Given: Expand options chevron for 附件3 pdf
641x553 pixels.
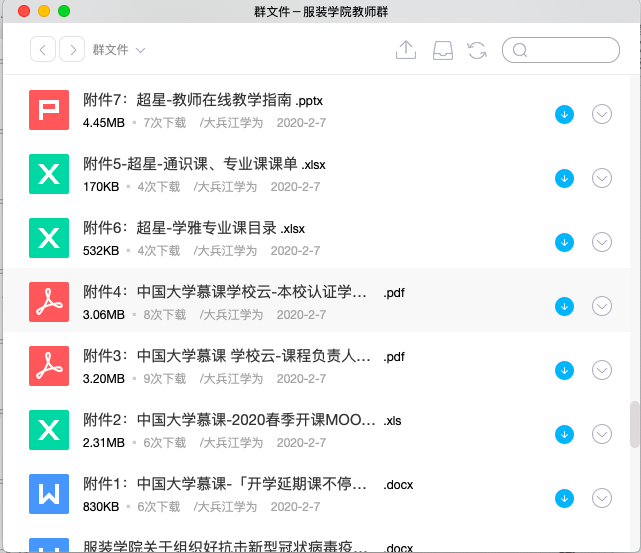Looking at the screenshot, I should click(602, 370).
